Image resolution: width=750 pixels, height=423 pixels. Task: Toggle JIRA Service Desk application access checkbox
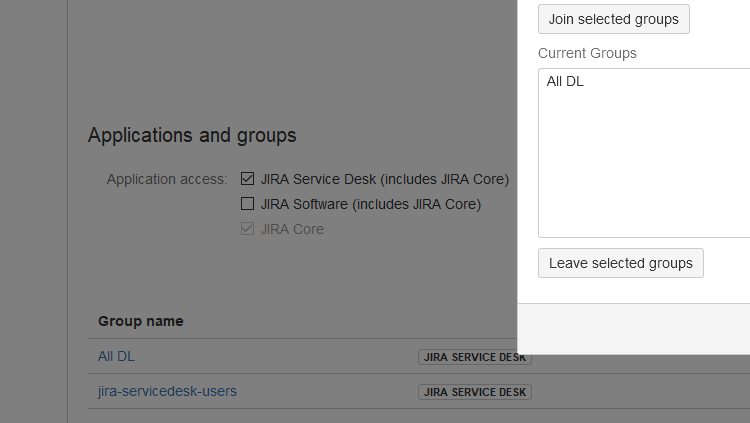[247, 178]
